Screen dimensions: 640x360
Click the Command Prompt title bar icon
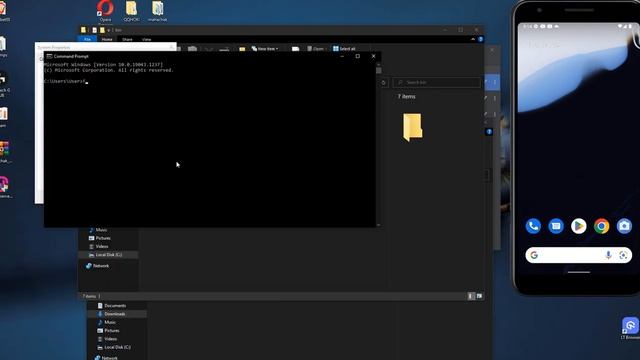49,56
